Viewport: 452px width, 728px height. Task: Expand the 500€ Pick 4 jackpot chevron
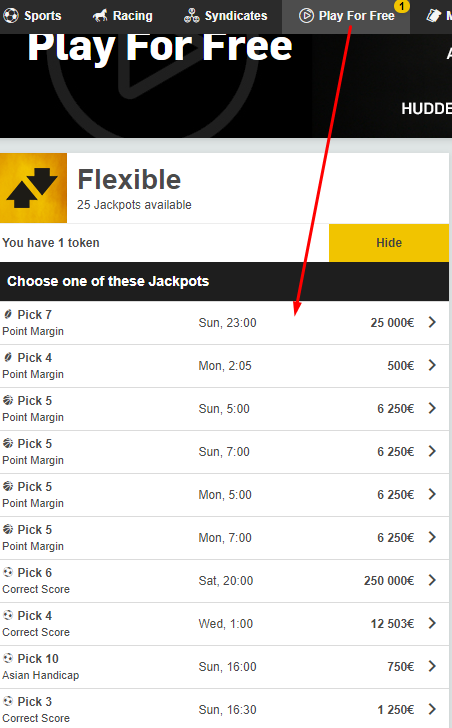point(432,365)
